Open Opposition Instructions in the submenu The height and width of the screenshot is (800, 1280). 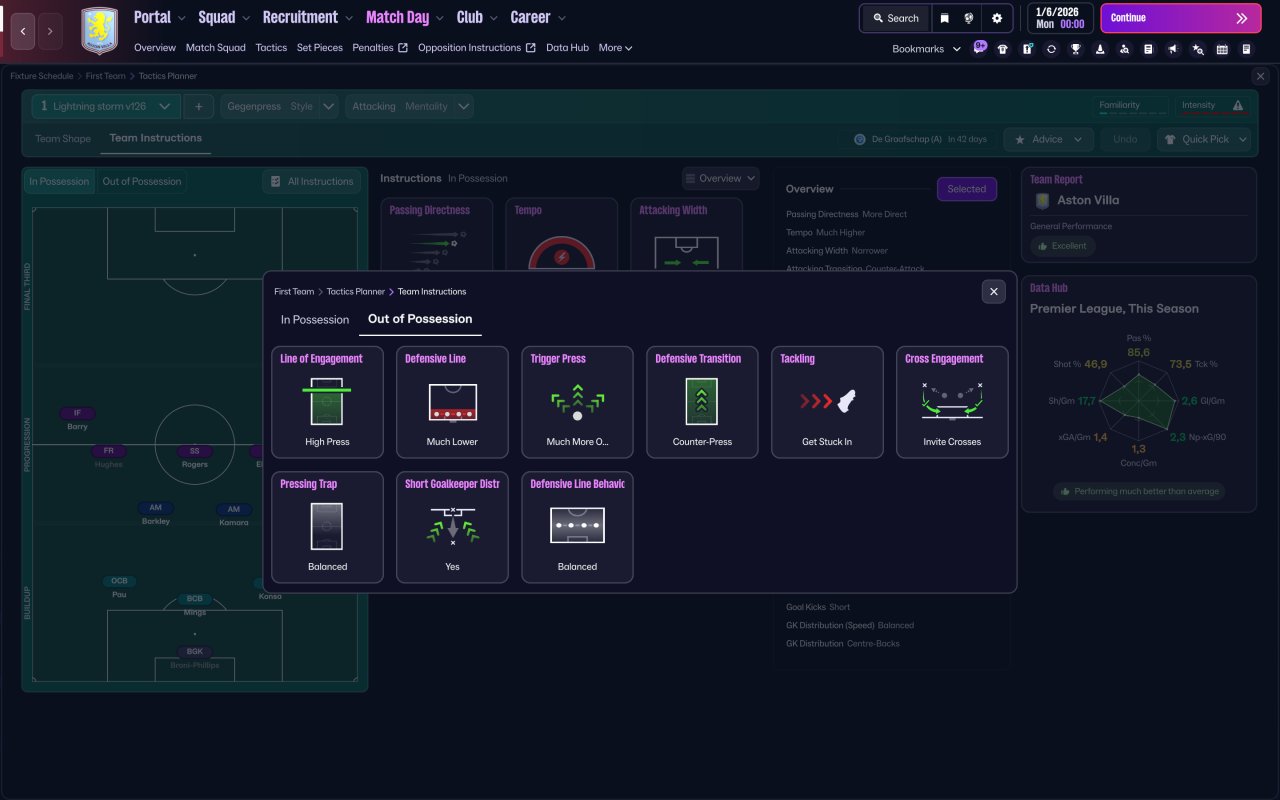point(477,47)
